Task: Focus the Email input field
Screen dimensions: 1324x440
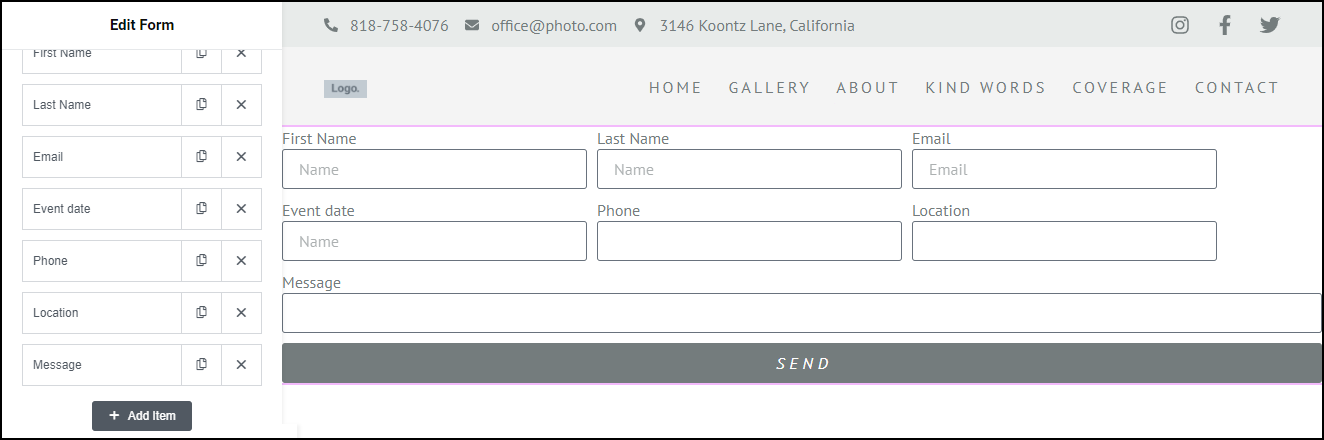Action: pos(1064,169)
